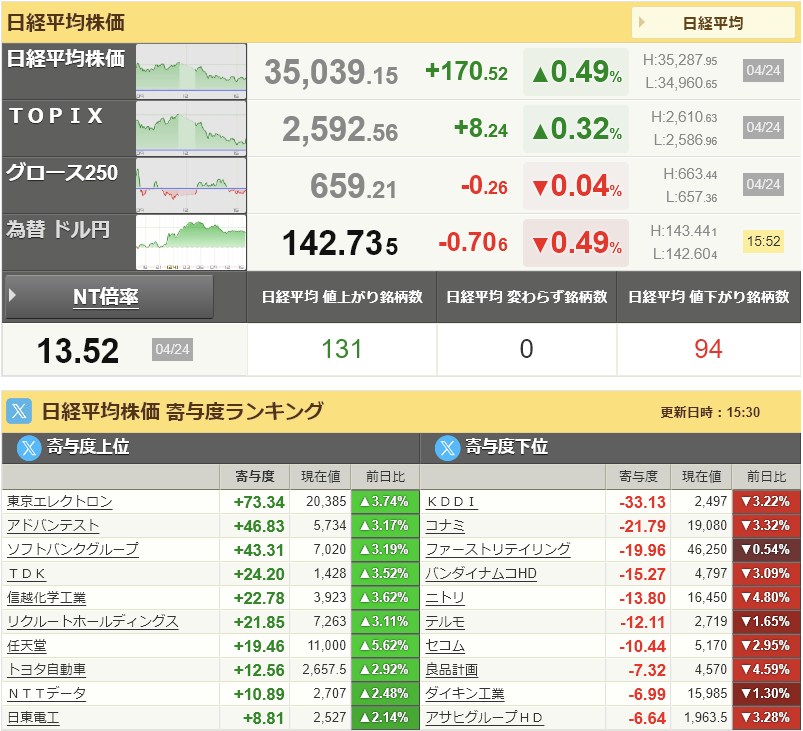The height and width of the screenshot is (731, 803).
Task: Click the グロース250 index row label
Action: (x=62, y=173)
